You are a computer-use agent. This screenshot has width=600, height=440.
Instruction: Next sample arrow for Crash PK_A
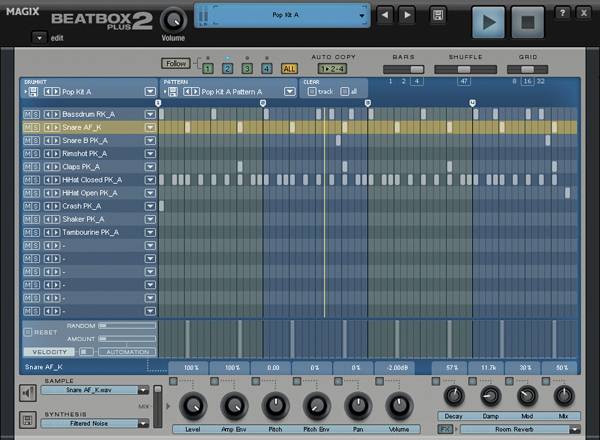(56, 206)
